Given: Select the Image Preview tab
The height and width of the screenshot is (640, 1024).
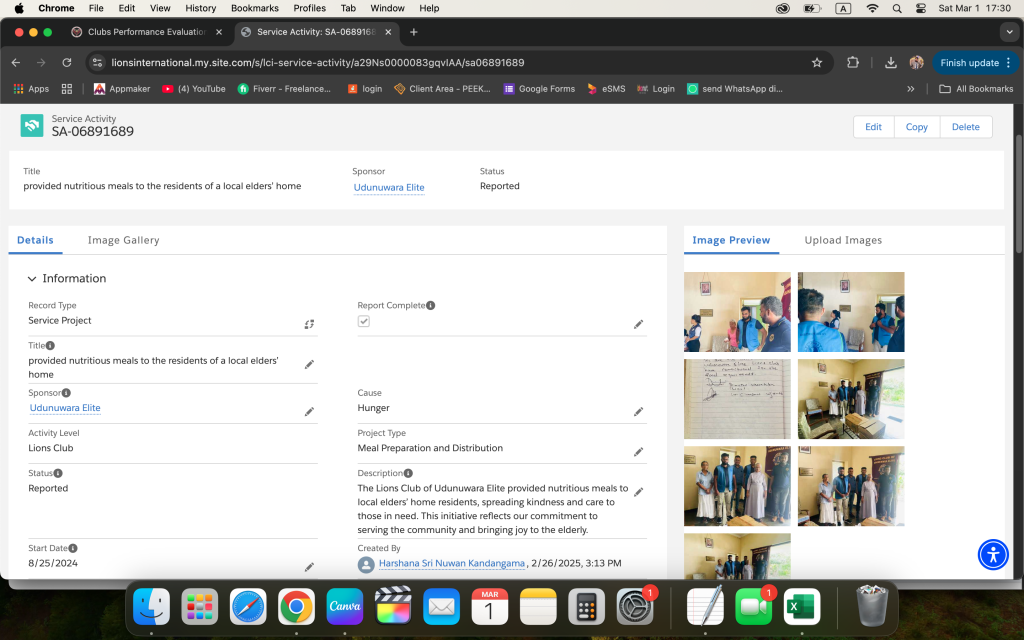Looking at the screenshot, I should pyautogui.click(x=731, y=240).
